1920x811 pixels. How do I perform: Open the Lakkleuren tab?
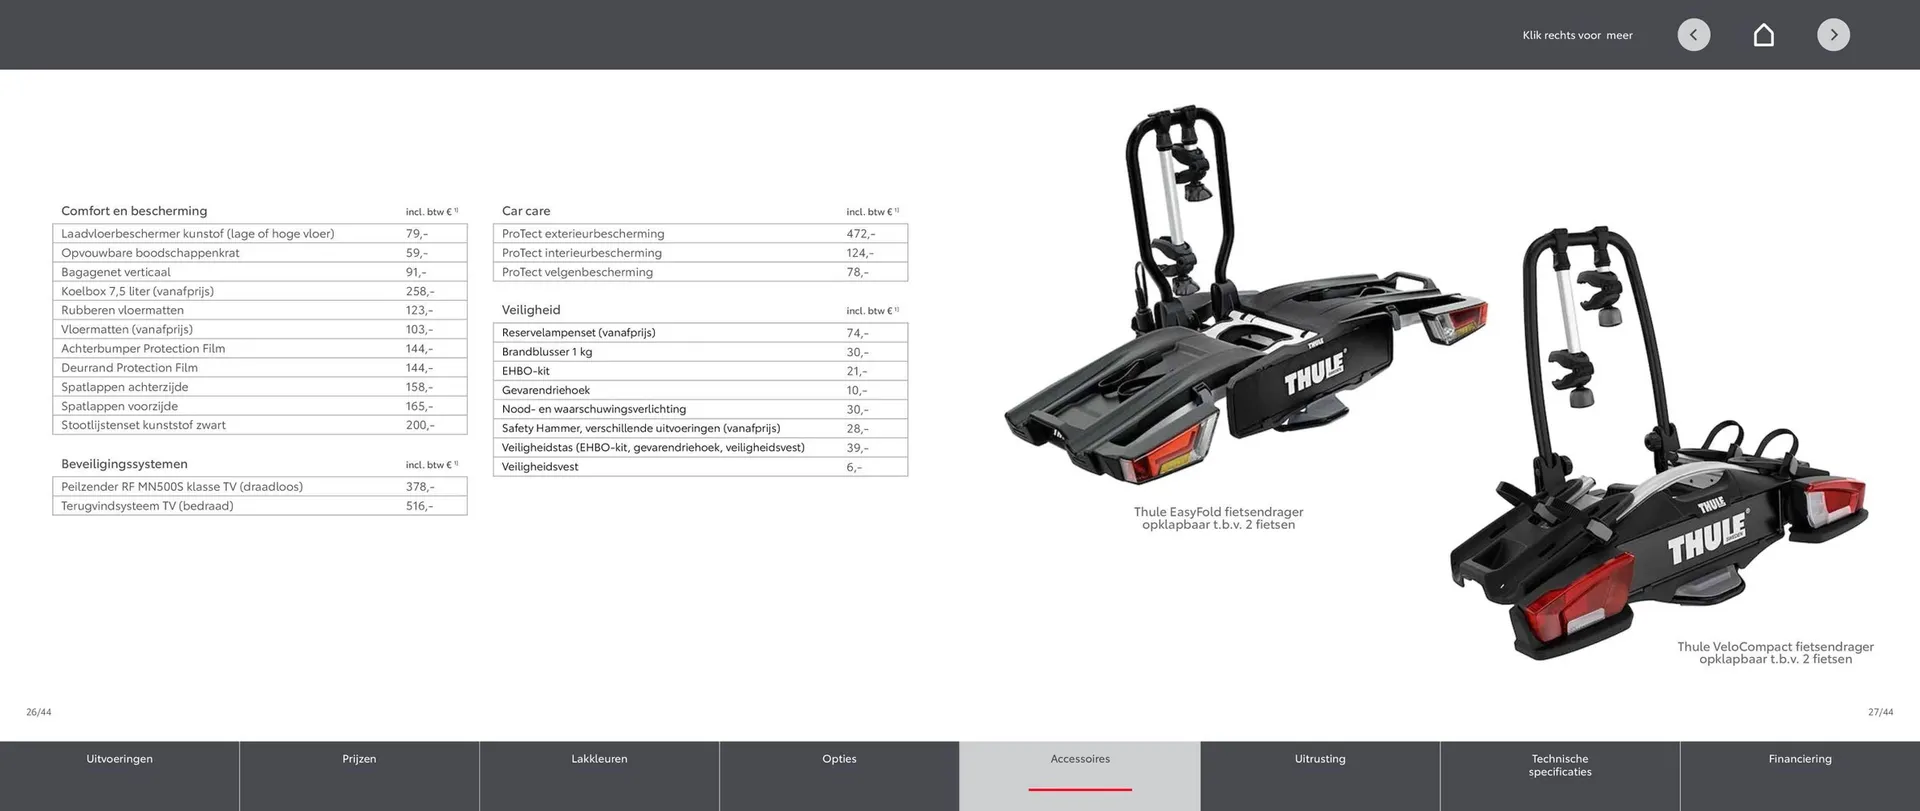click(599, 759)
